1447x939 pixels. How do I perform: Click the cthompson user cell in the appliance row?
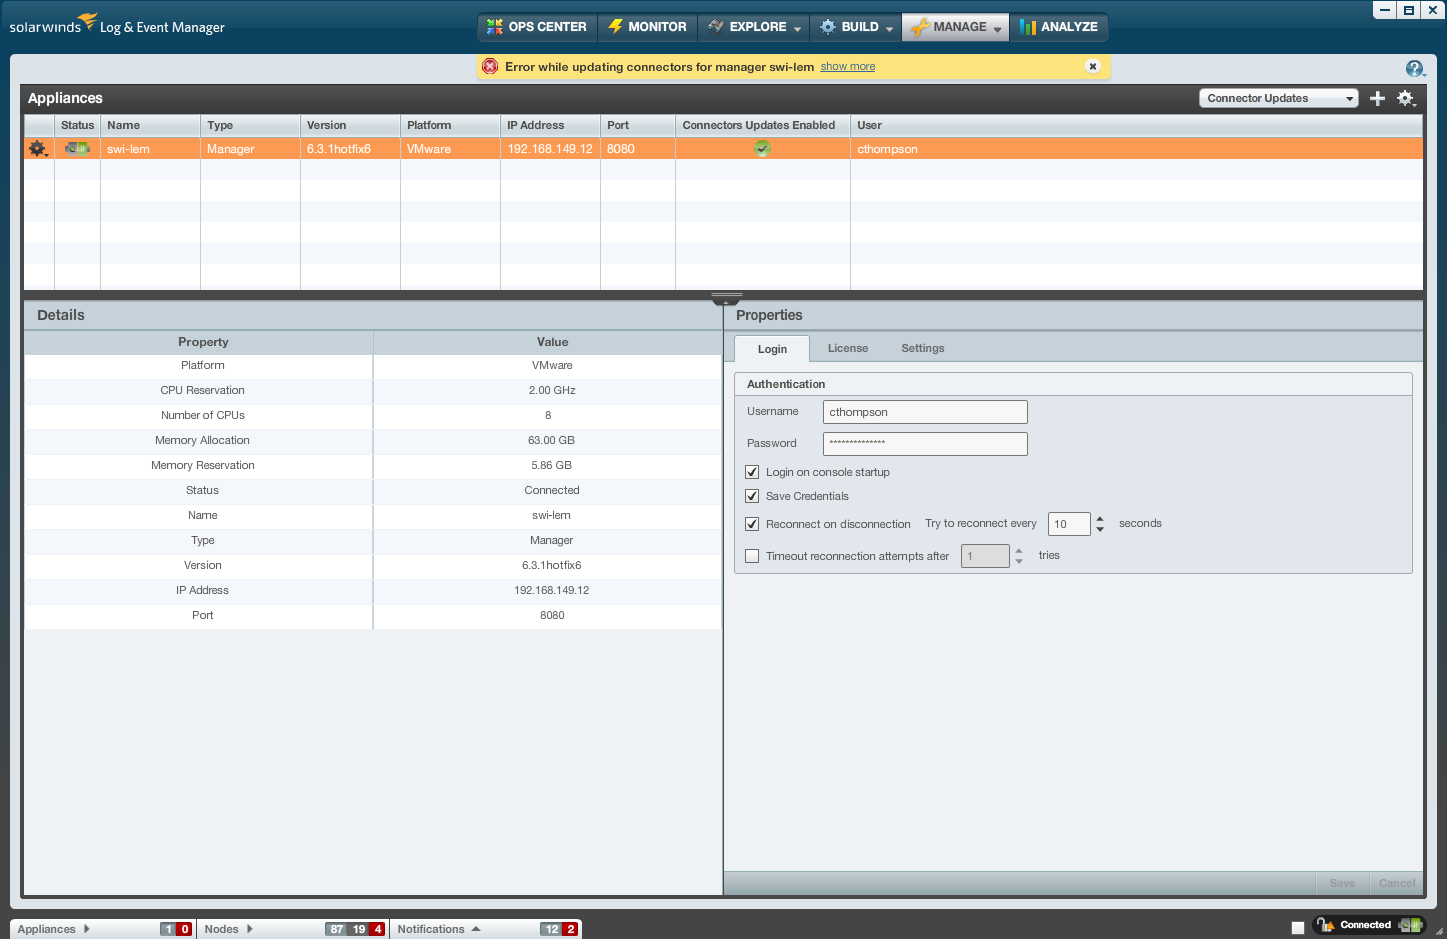point(1137,149)
